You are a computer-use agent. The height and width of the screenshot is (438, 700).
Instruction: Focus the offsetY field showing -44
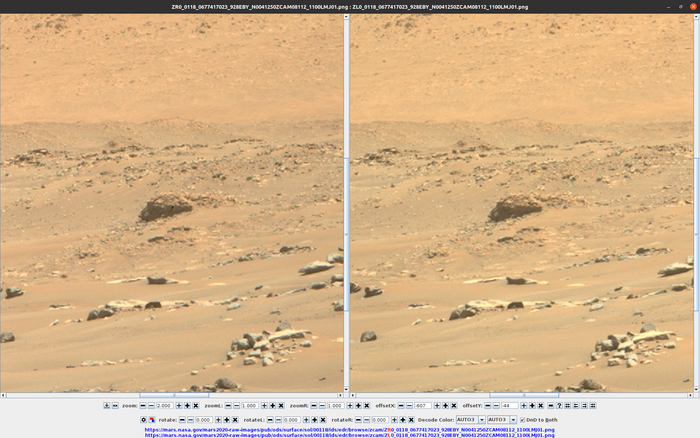(509, 405)
